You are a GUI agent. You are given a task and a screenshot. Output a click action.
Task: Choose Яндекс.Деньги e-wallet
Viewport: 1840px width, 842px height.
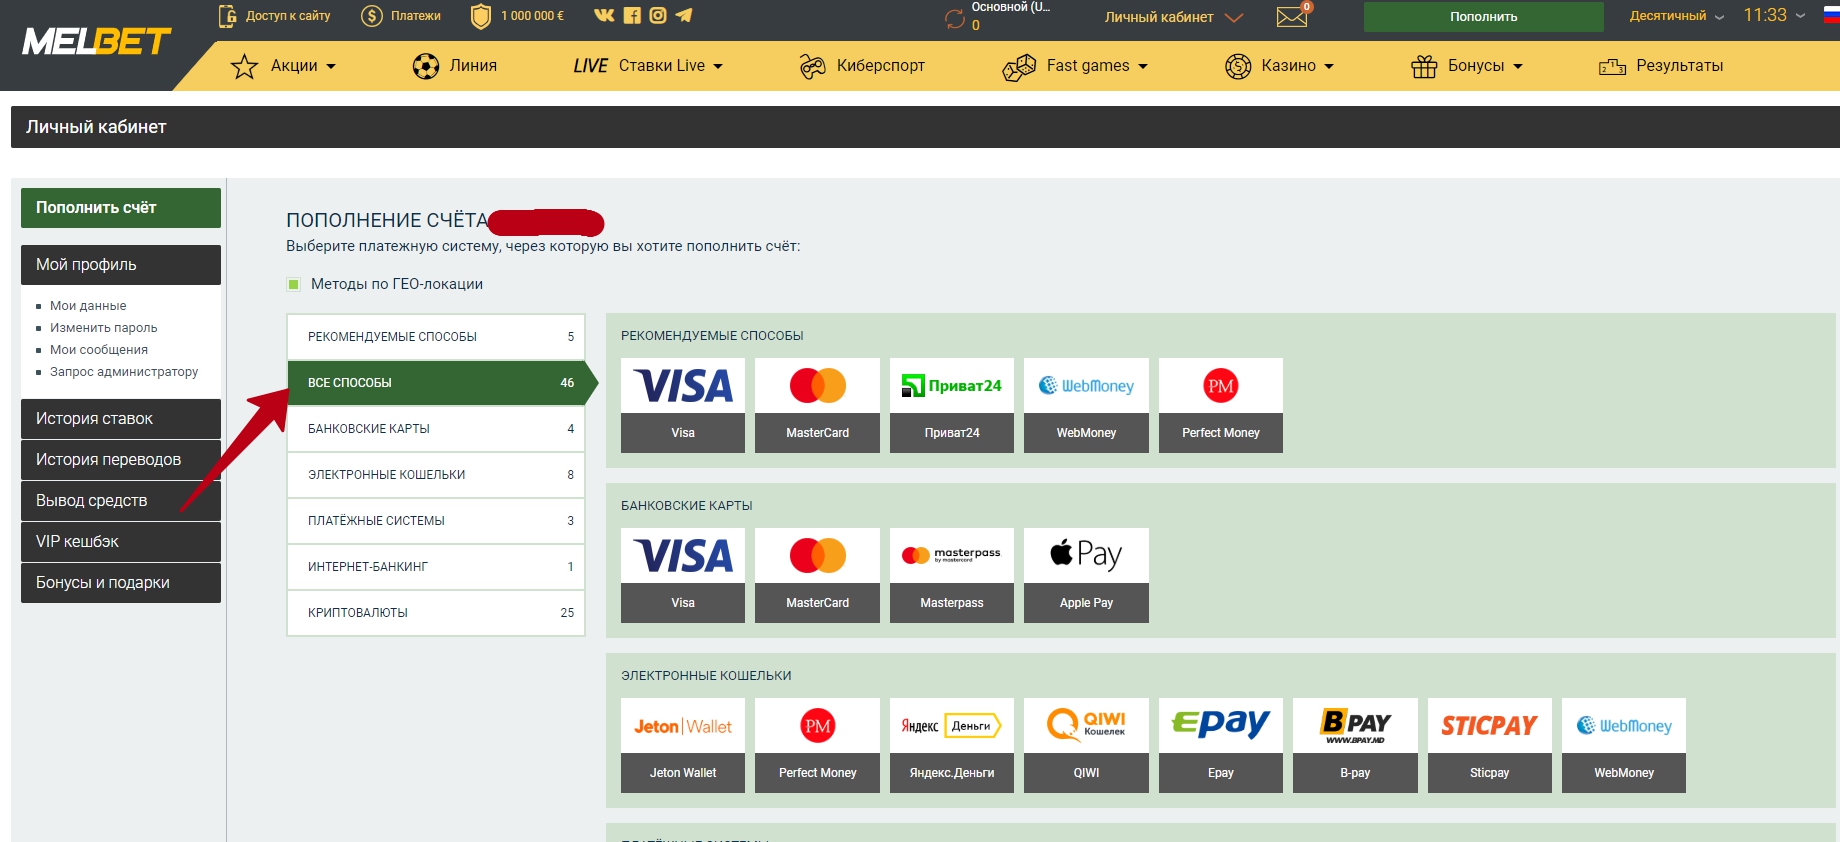coord(952,745)
